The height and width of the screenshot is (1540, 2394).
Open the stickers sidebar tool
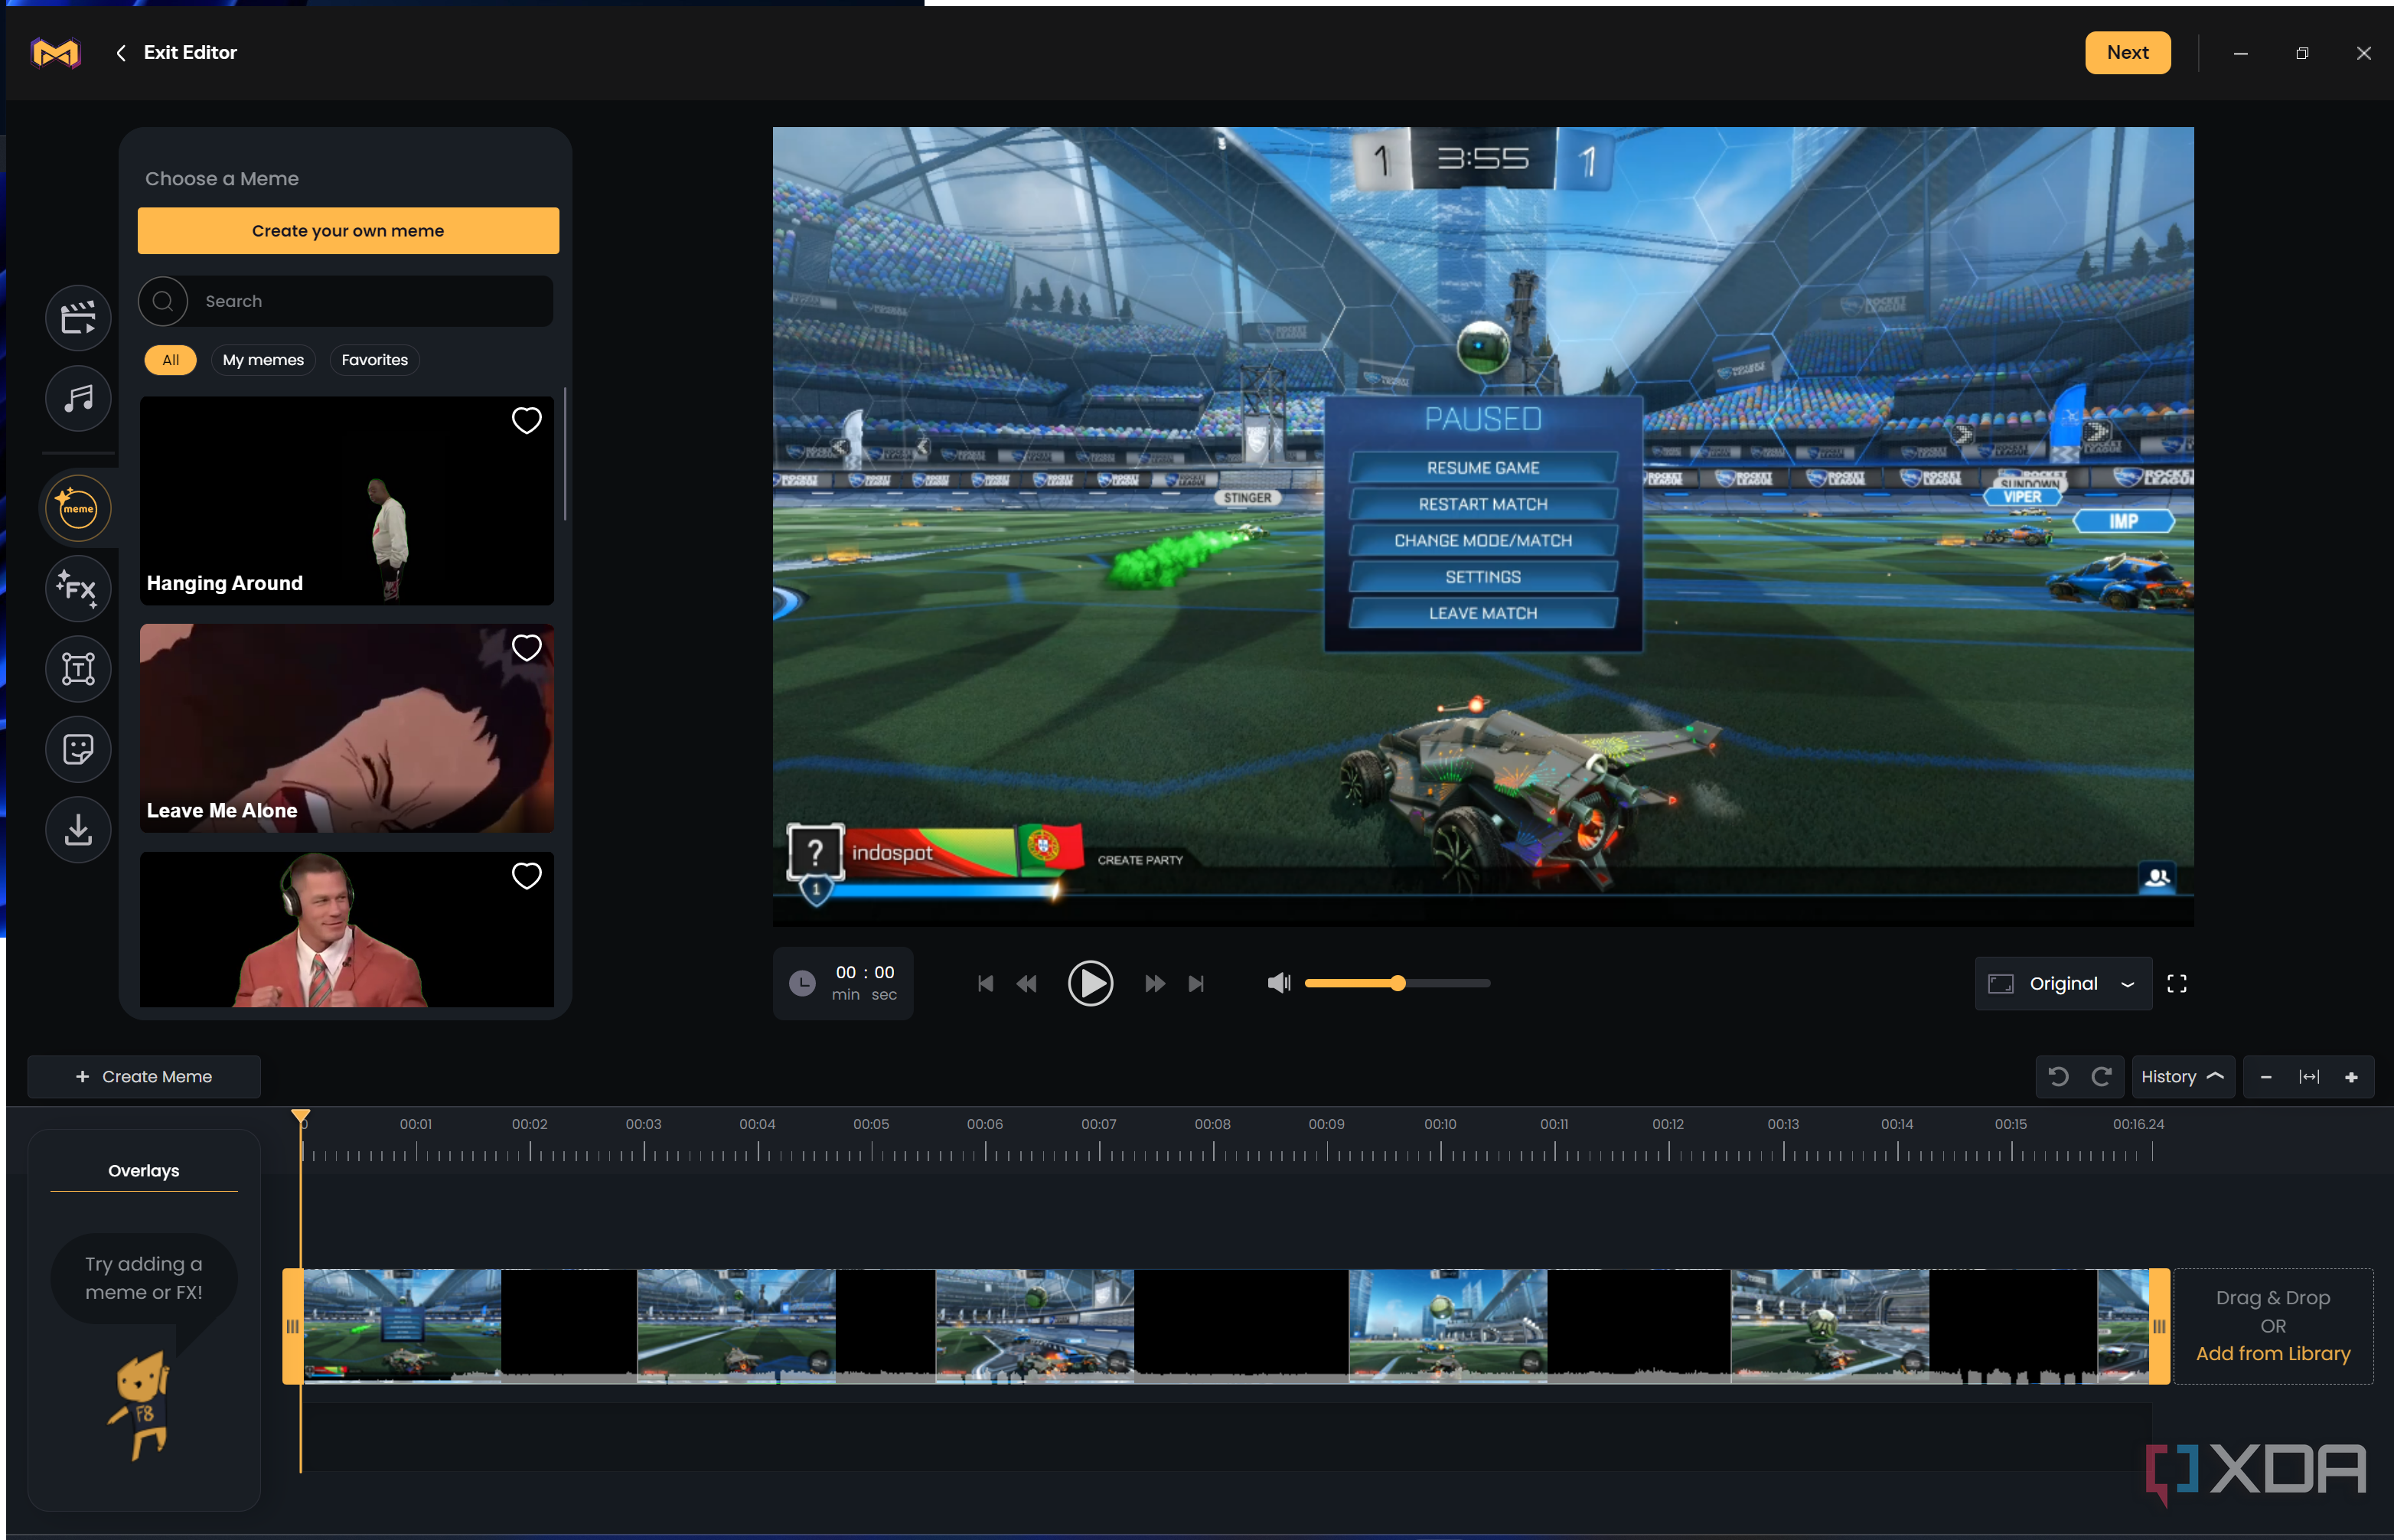(78, 749)
